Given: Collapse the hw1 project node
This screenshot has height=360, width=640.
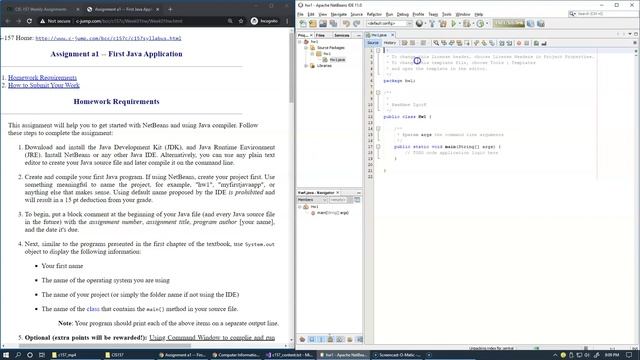Looking at the screenshot, I should click(300, 42).
